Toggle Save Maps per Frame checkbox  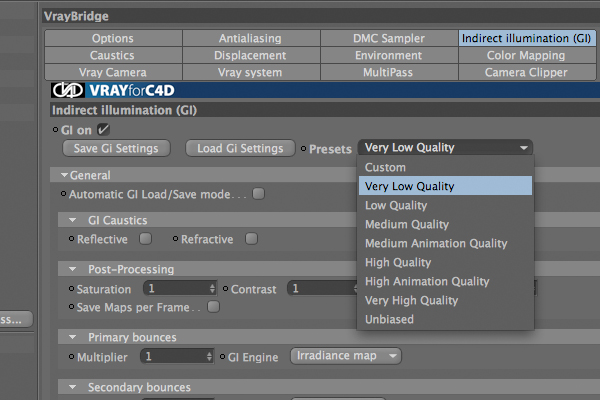pos(214,307)
